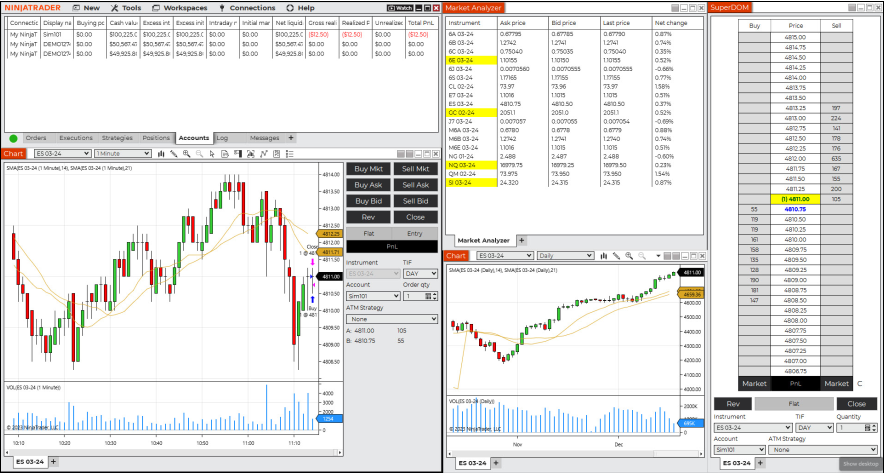Add new tab beside ES 03-24 in Daily chart

coord(496,463)
